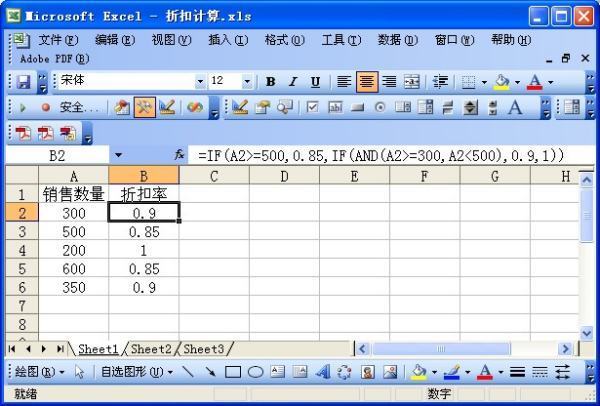Image resolution: width=600 pixels, height=406 pixels.
Task: Select the Oval drawing tool
Action: click(255, 371)
